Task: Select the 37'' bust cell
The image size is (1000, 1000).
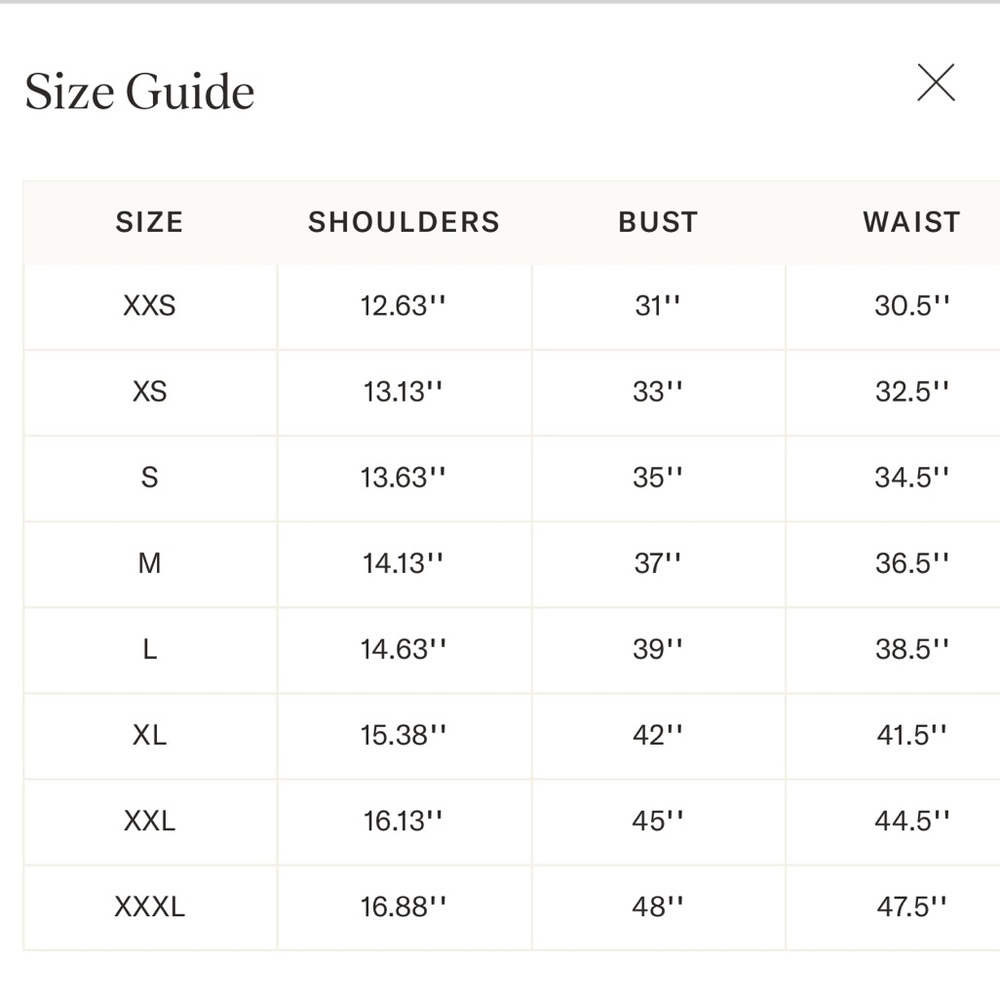Action: (x=658, y=563)
